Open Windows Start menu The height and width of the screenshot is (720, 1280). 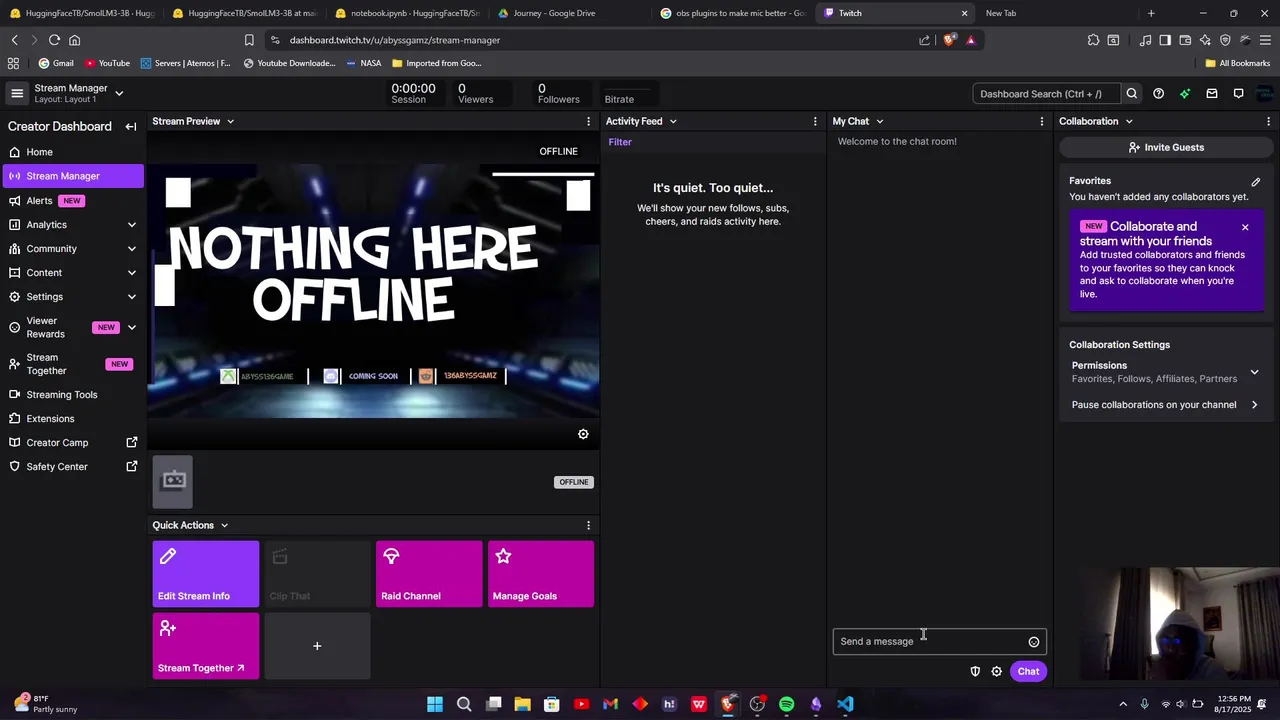pos(435,704)
